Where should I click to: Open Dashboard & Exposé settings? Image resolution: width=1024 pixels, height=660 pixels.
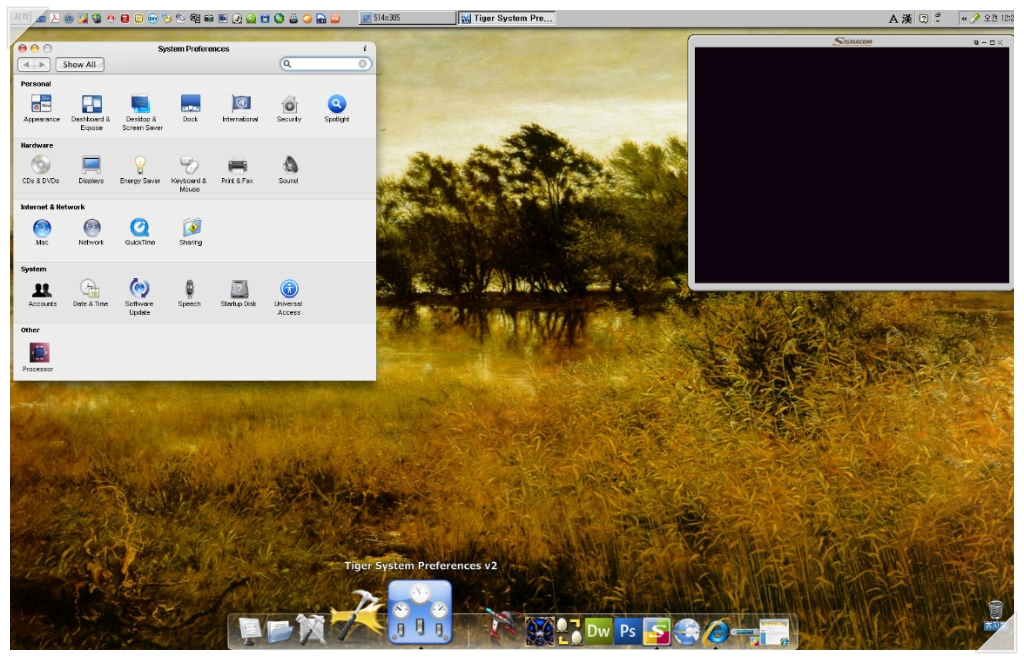[91, 105]
